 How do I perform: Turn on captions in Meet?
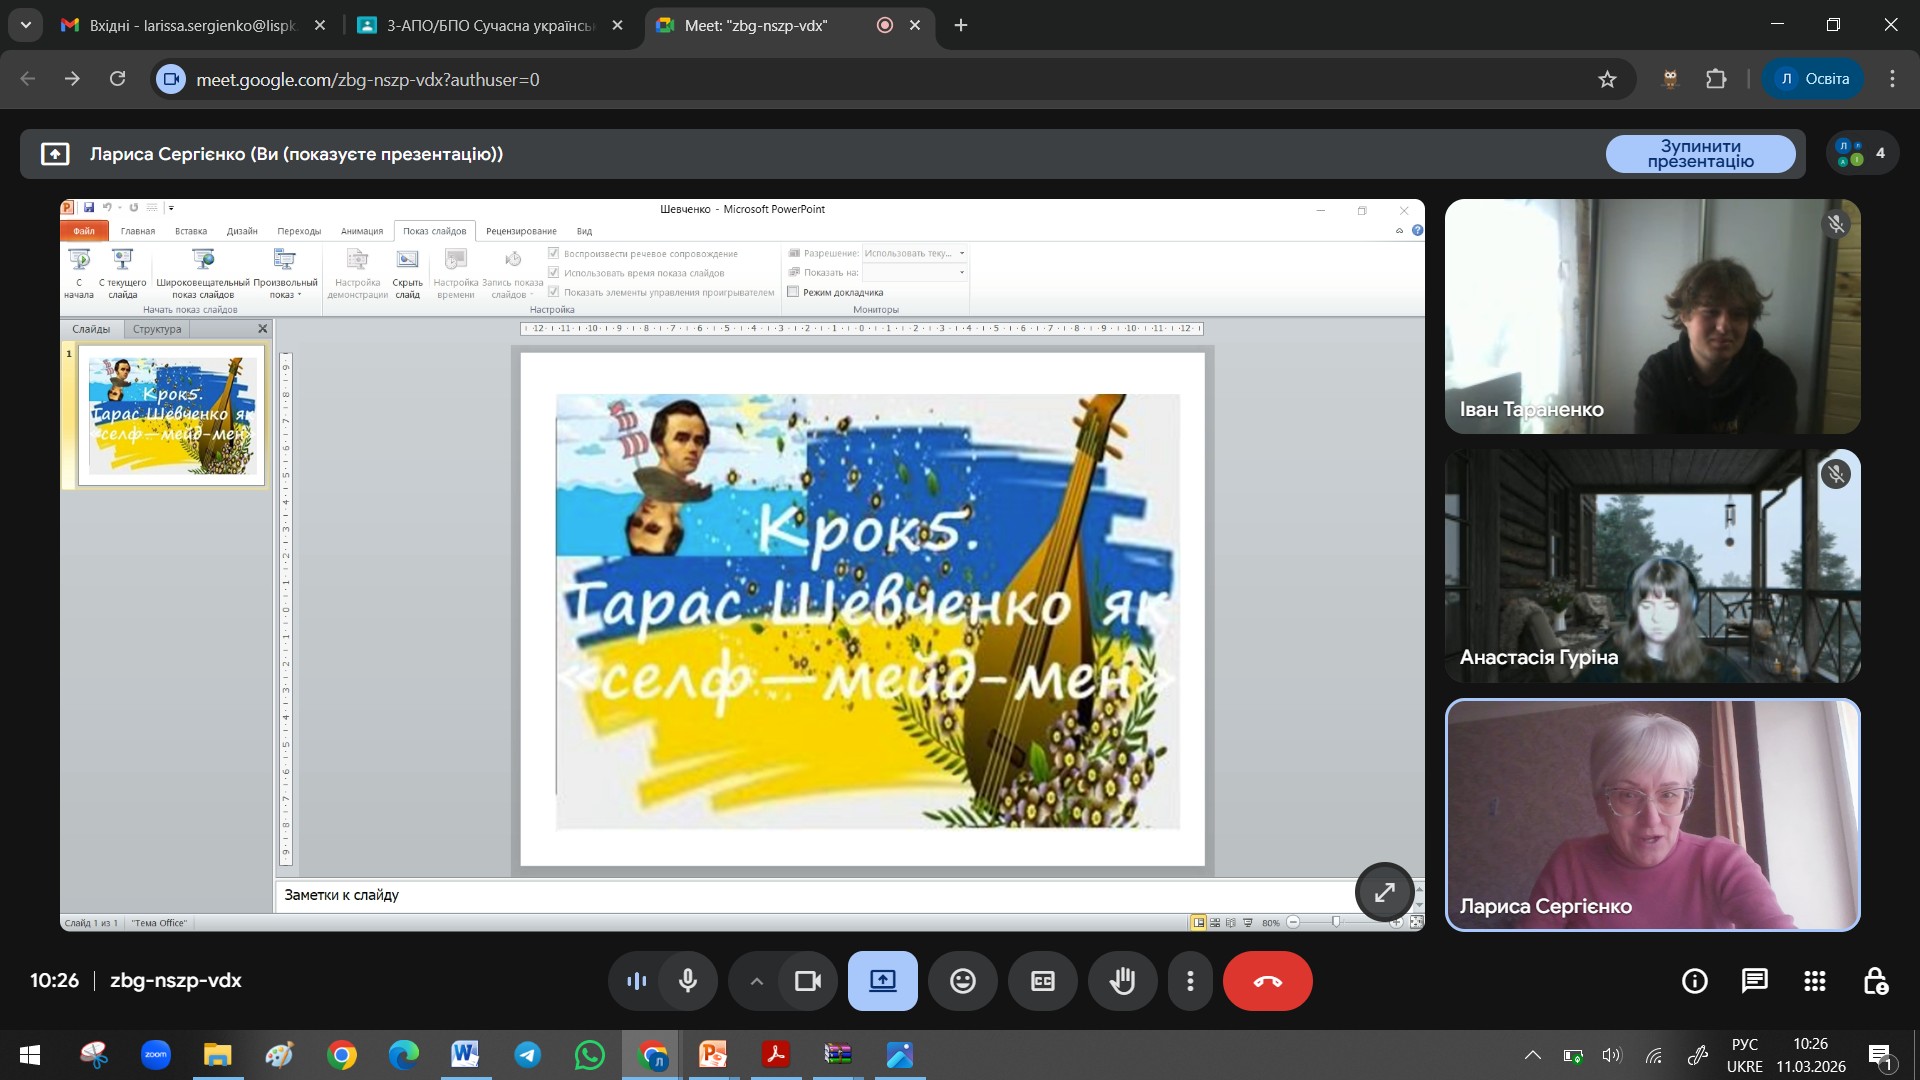pyautogui.click(x=1042, y=981)
